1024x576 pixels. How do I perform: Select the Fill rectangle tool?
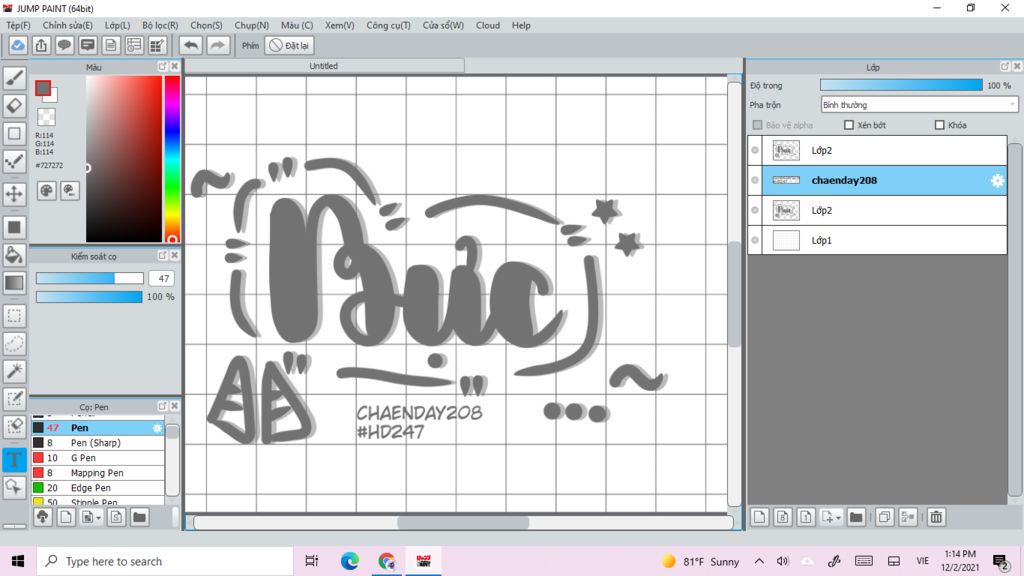coord(14,227)
